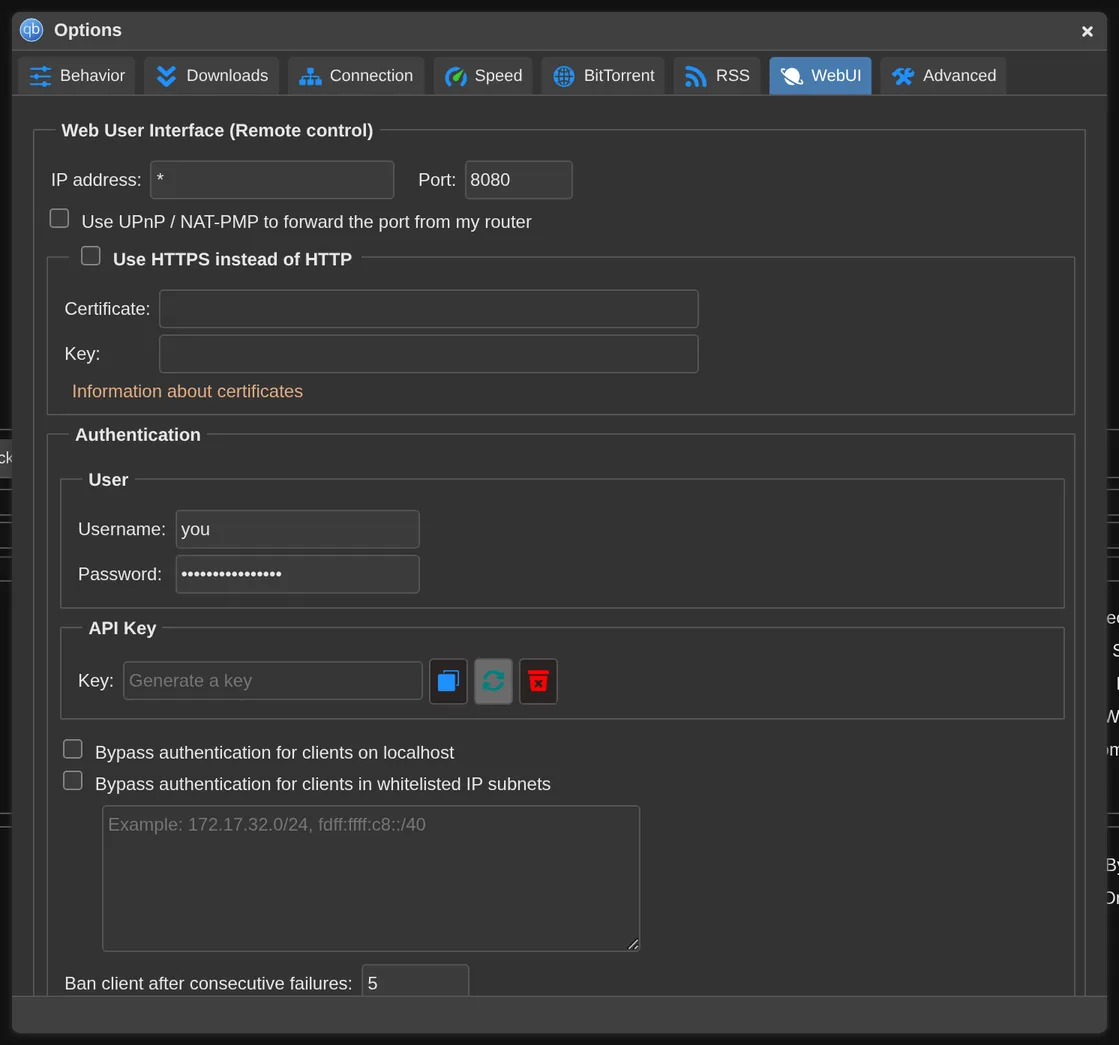Click the subnet text area resize handle
The image size is (1119, 1045).
pos(633,944)
